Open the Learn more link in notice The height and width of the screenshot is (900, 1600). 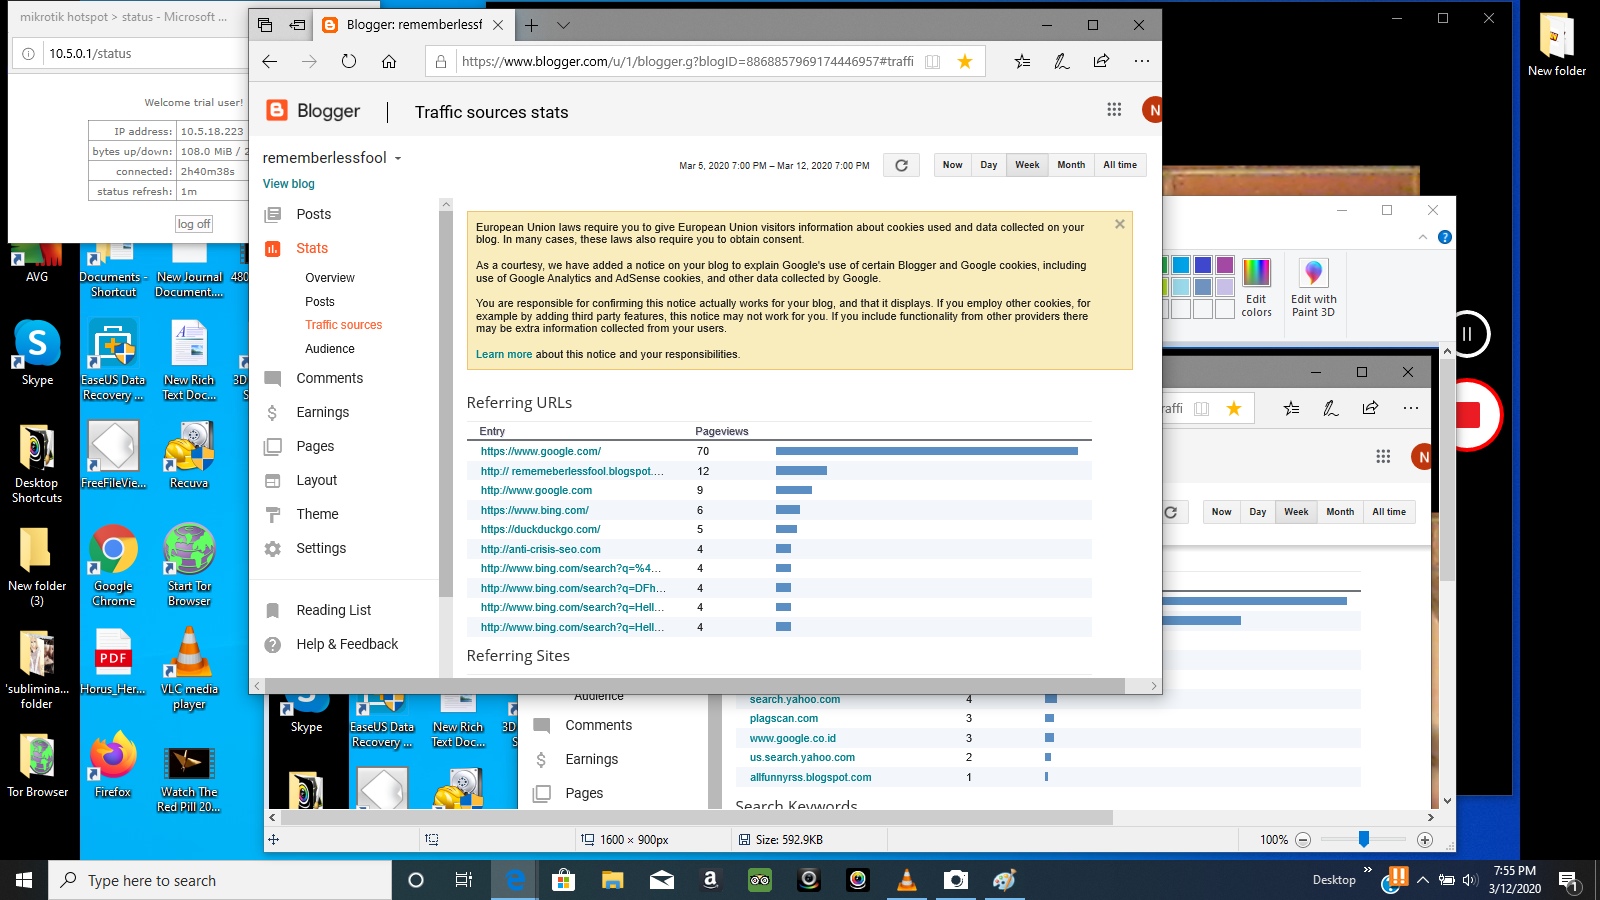(504, 354)
